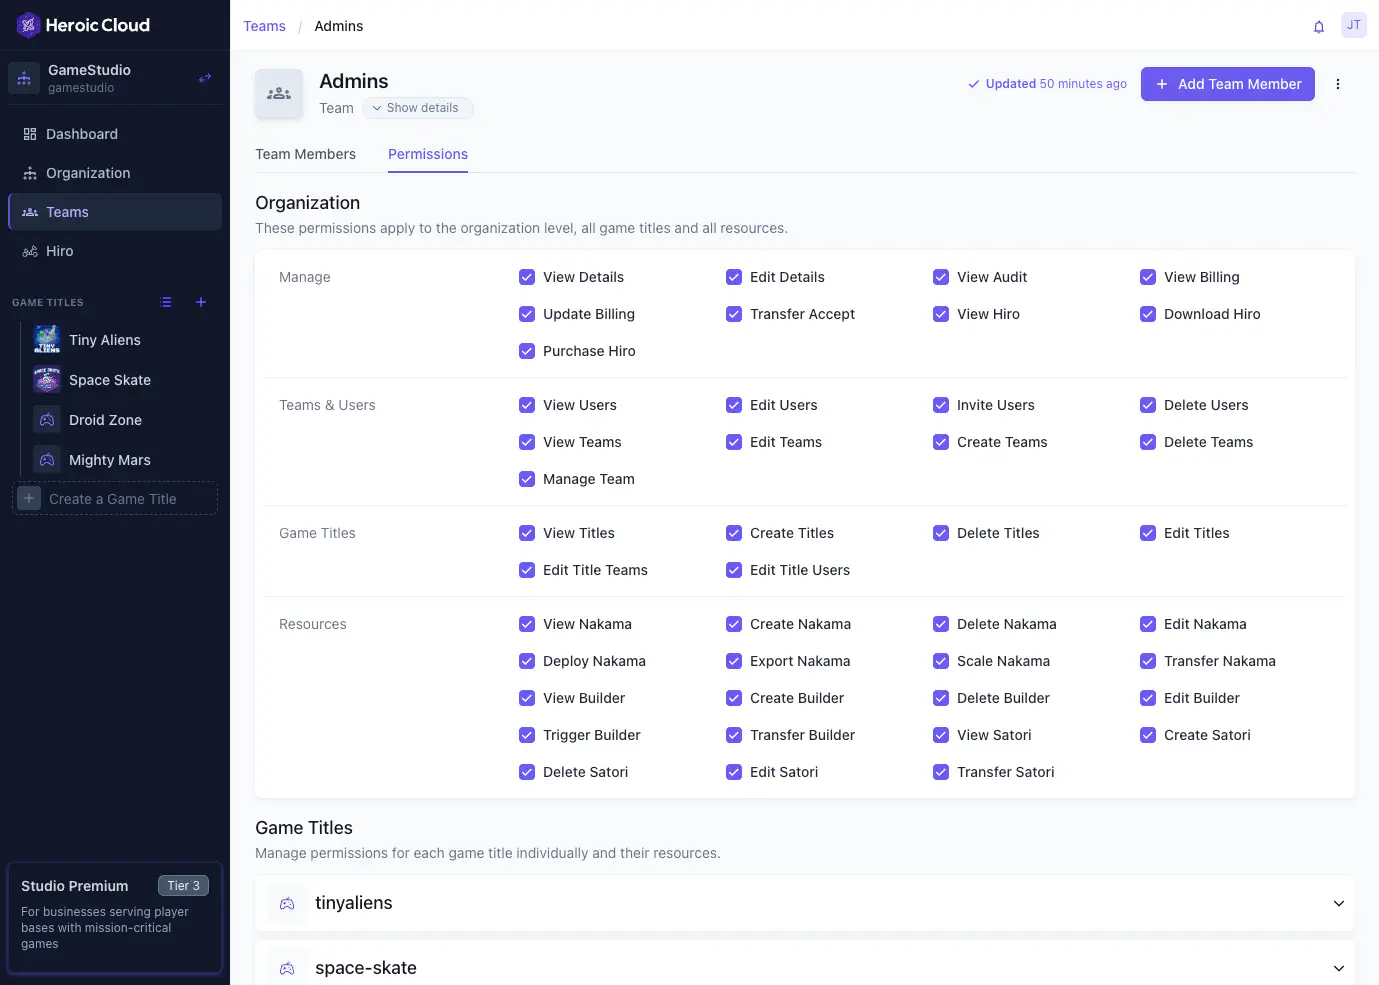This screenshot has width=1379, height=985.
Task: Select the Space Skate game icon
Action: pos(46,380)
